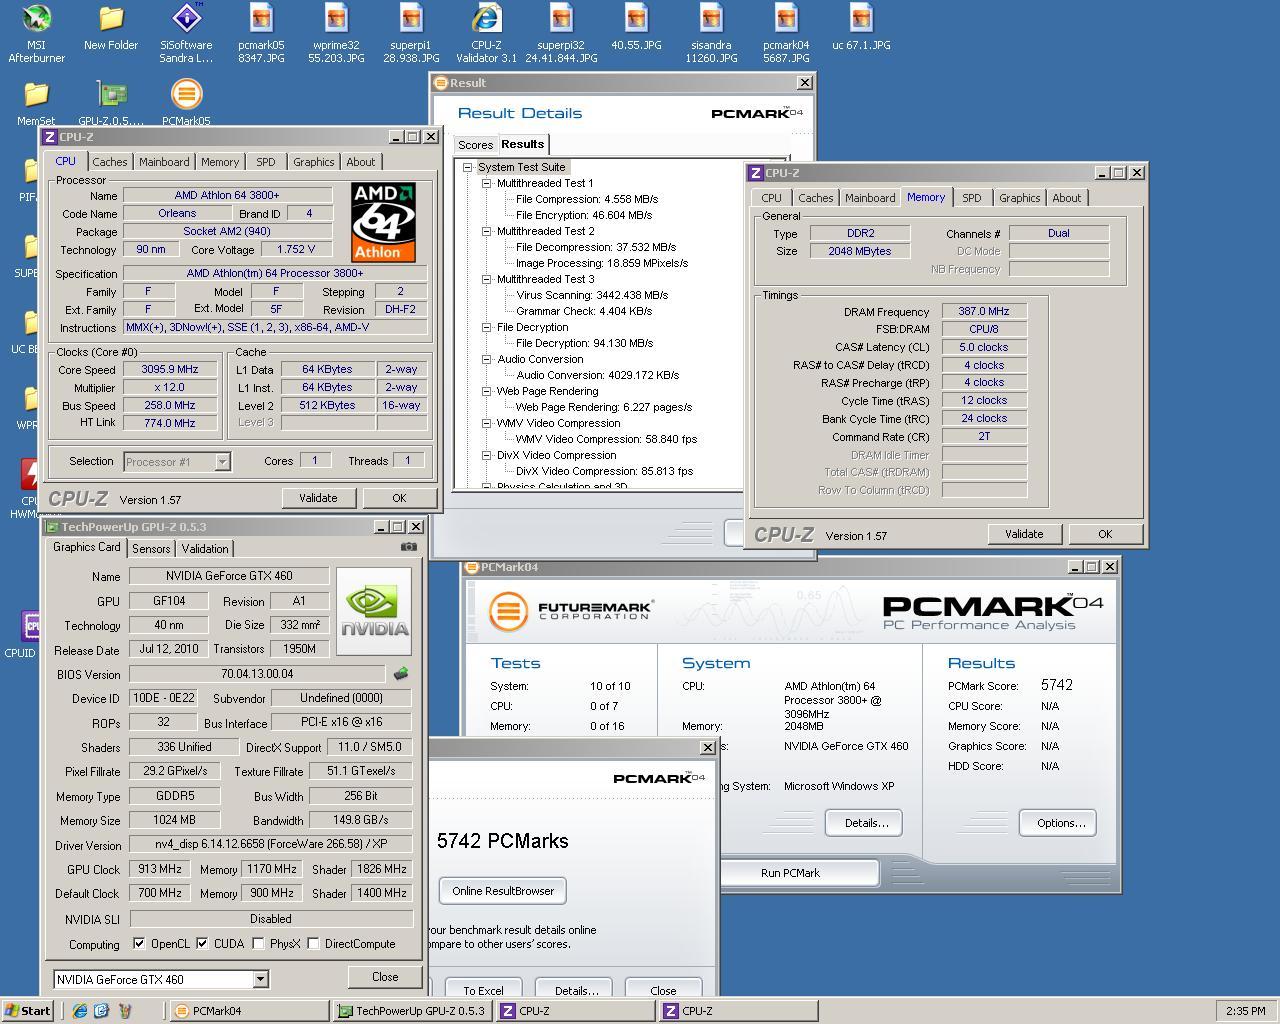1280x1024 pixels.
Task: Click the third quick launch icon in taskbar
Action: click(x=124, y=1011)
